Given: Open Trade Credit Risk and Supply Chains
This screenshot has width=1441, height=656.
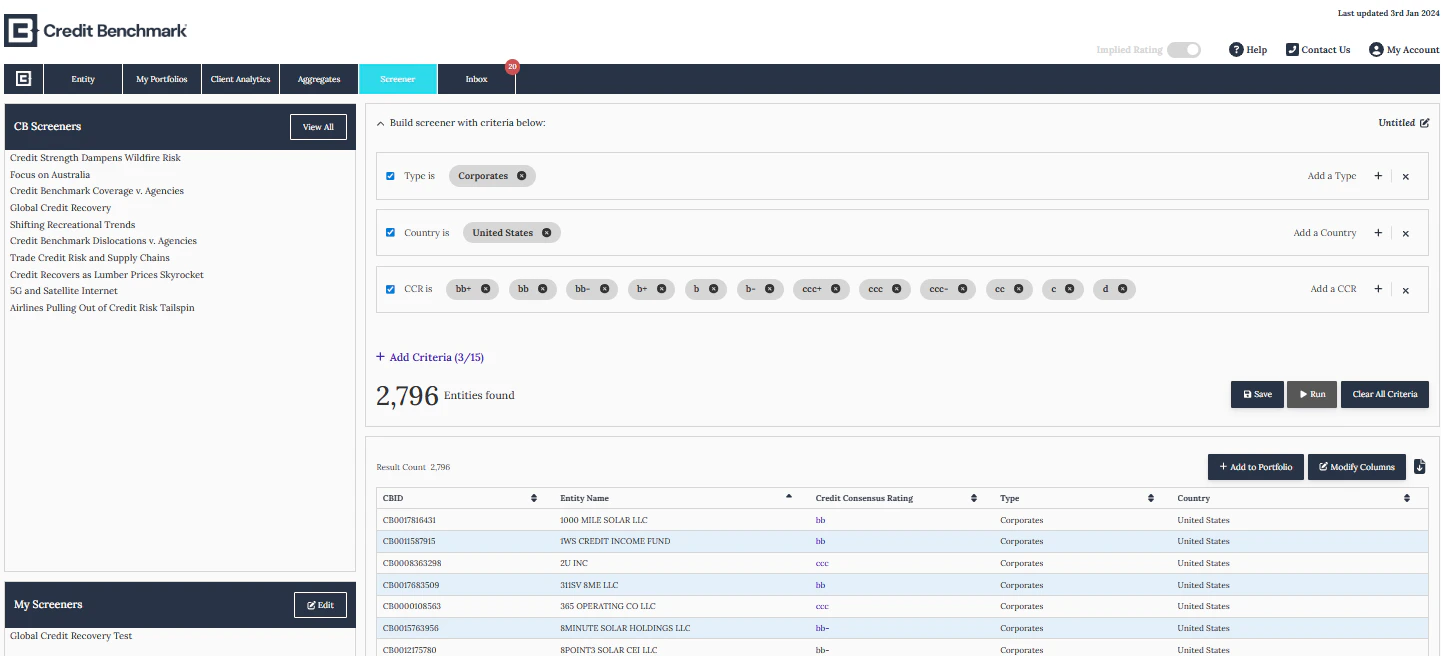Looking at the screenshot, I should coord(90,258).
